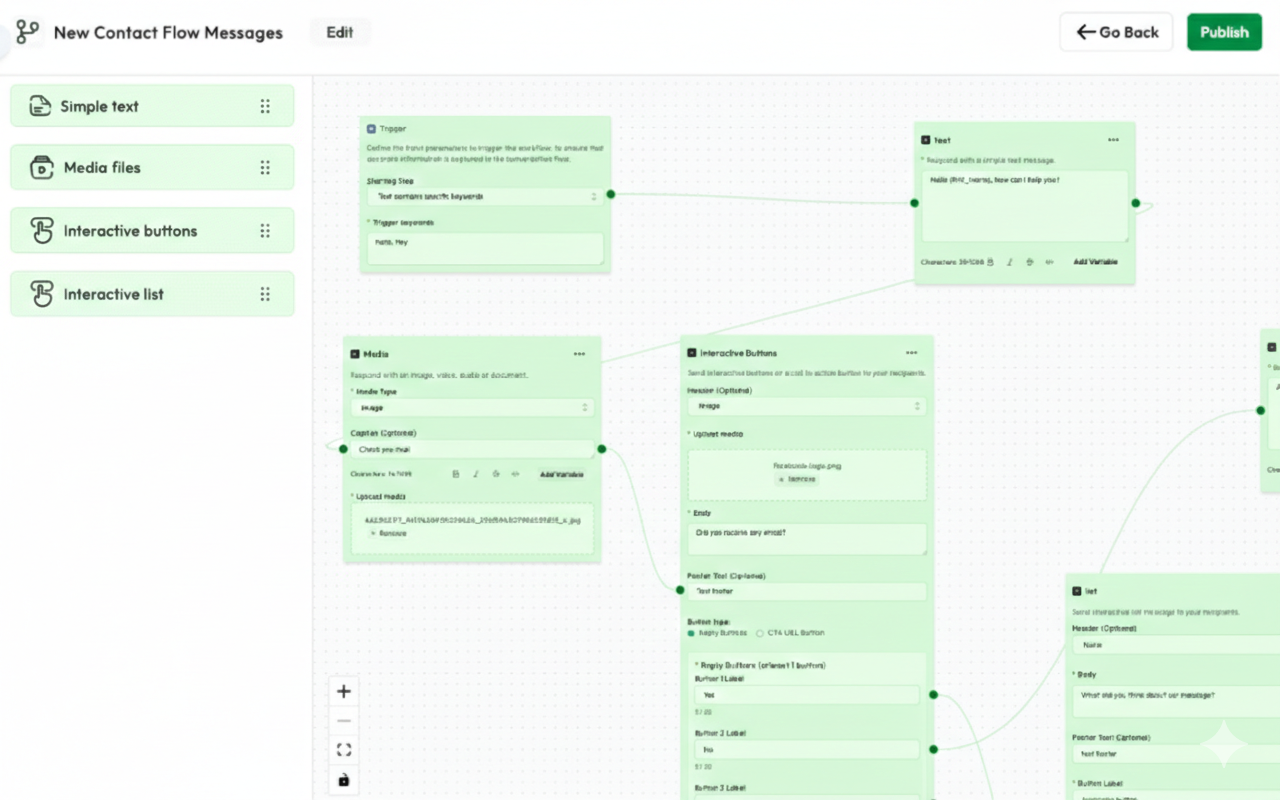Image resolution: width=1280 pixels, height=800 pixels.
Task: Open the Media node three-dot menu
Action: coord(579,354)
